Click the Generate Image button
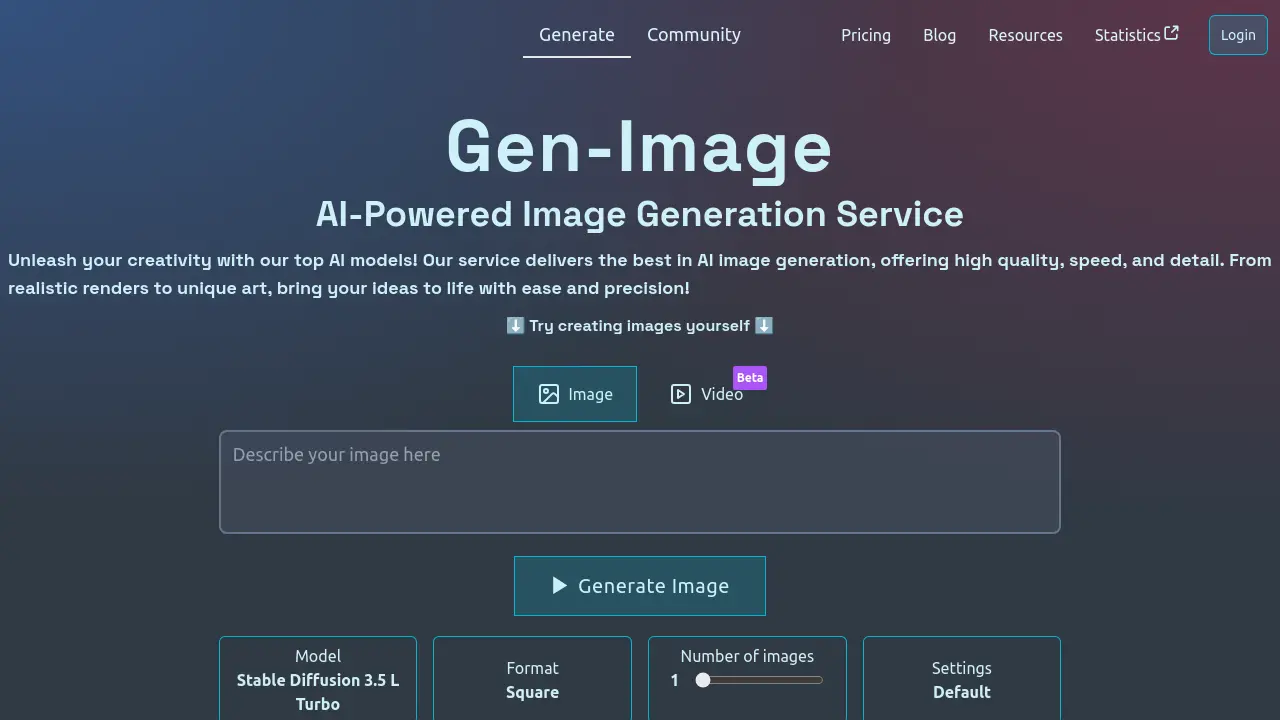Image resolution: width=1280 pixels, height=720 pixels. click(x=640, y=586)
